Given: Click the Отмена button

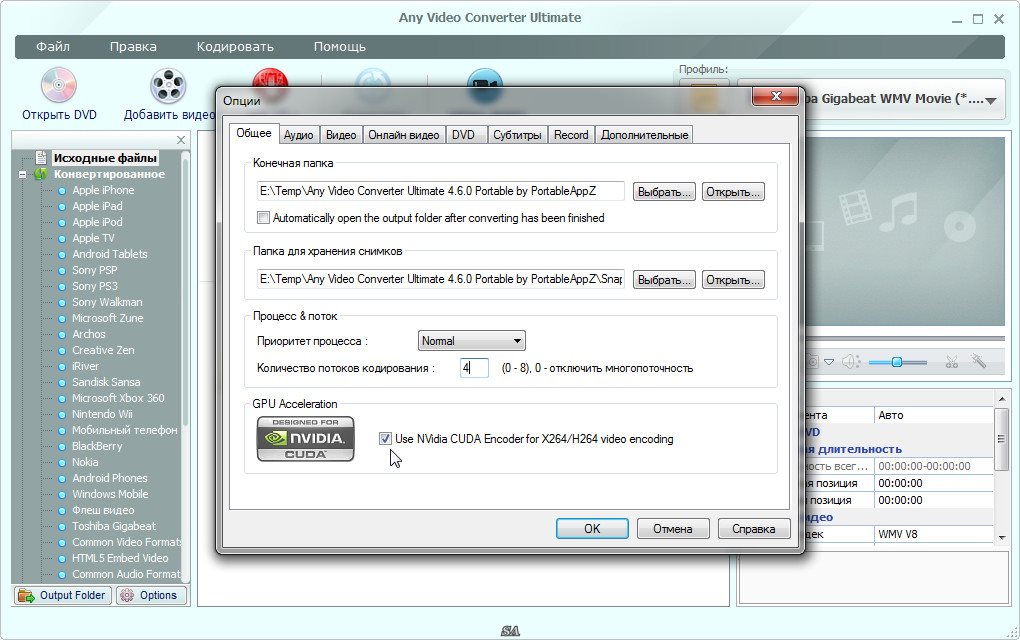Looking at the screenshot, I should point(673,529).
